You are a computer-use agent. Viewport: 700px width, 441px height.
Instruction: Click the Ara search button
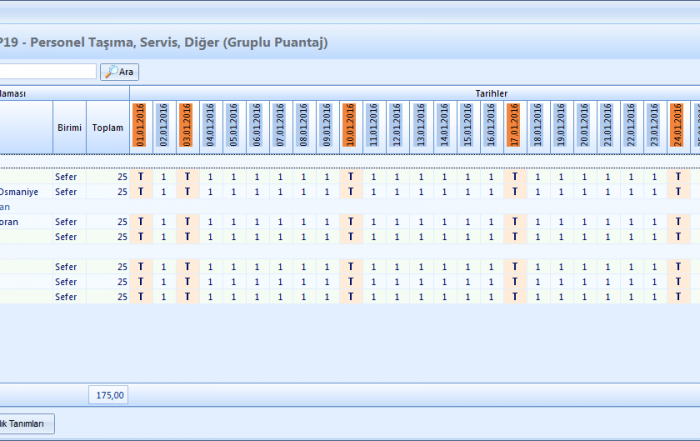(120, 72)
